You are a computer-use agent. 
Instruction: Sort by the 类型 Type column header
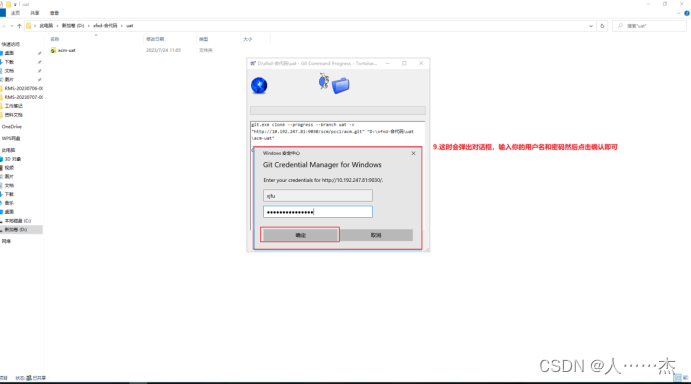click(203, 39)
